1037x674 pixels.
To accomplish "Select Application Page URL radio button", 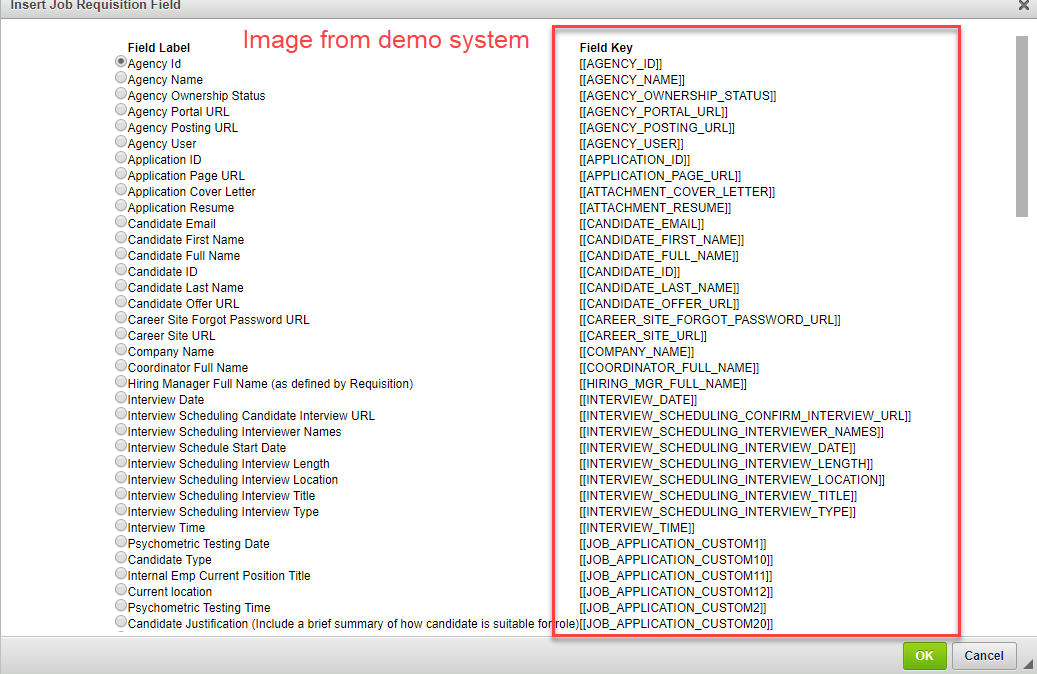I will (120, 173).
